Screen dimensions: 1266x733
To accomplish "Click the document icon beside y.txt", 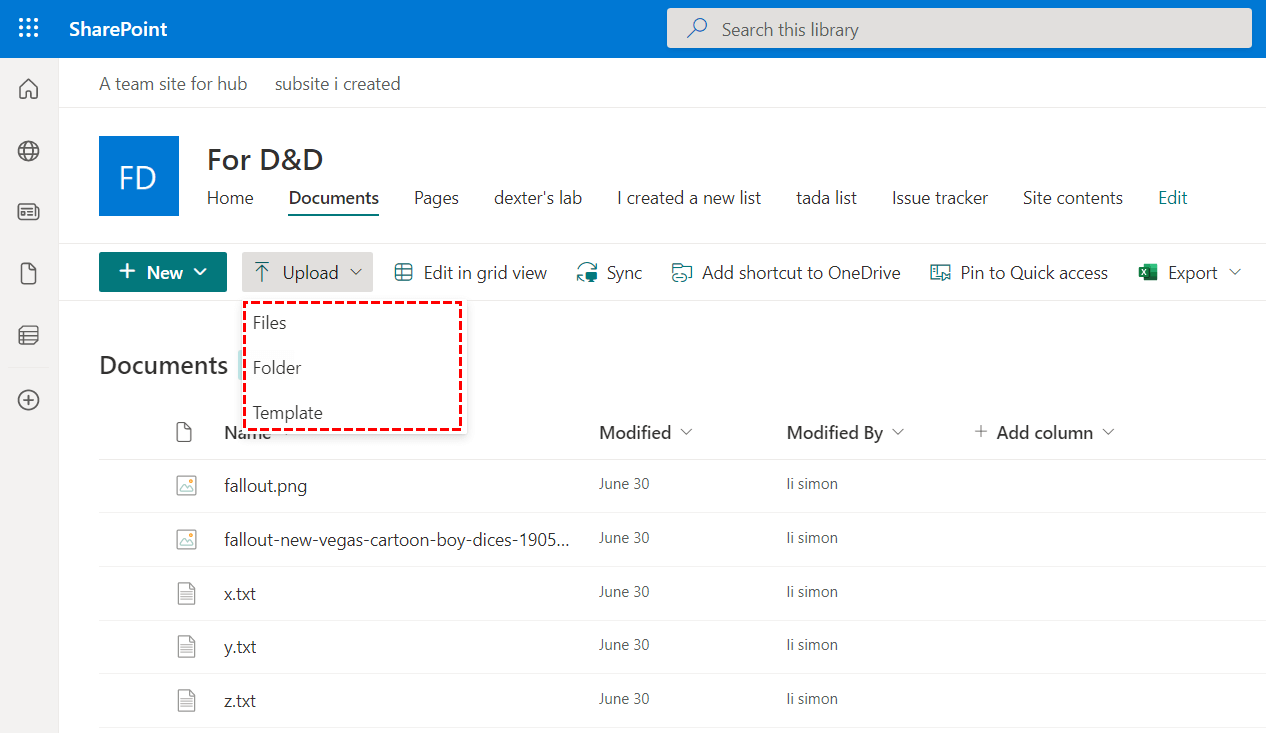I will coord(186,647).
